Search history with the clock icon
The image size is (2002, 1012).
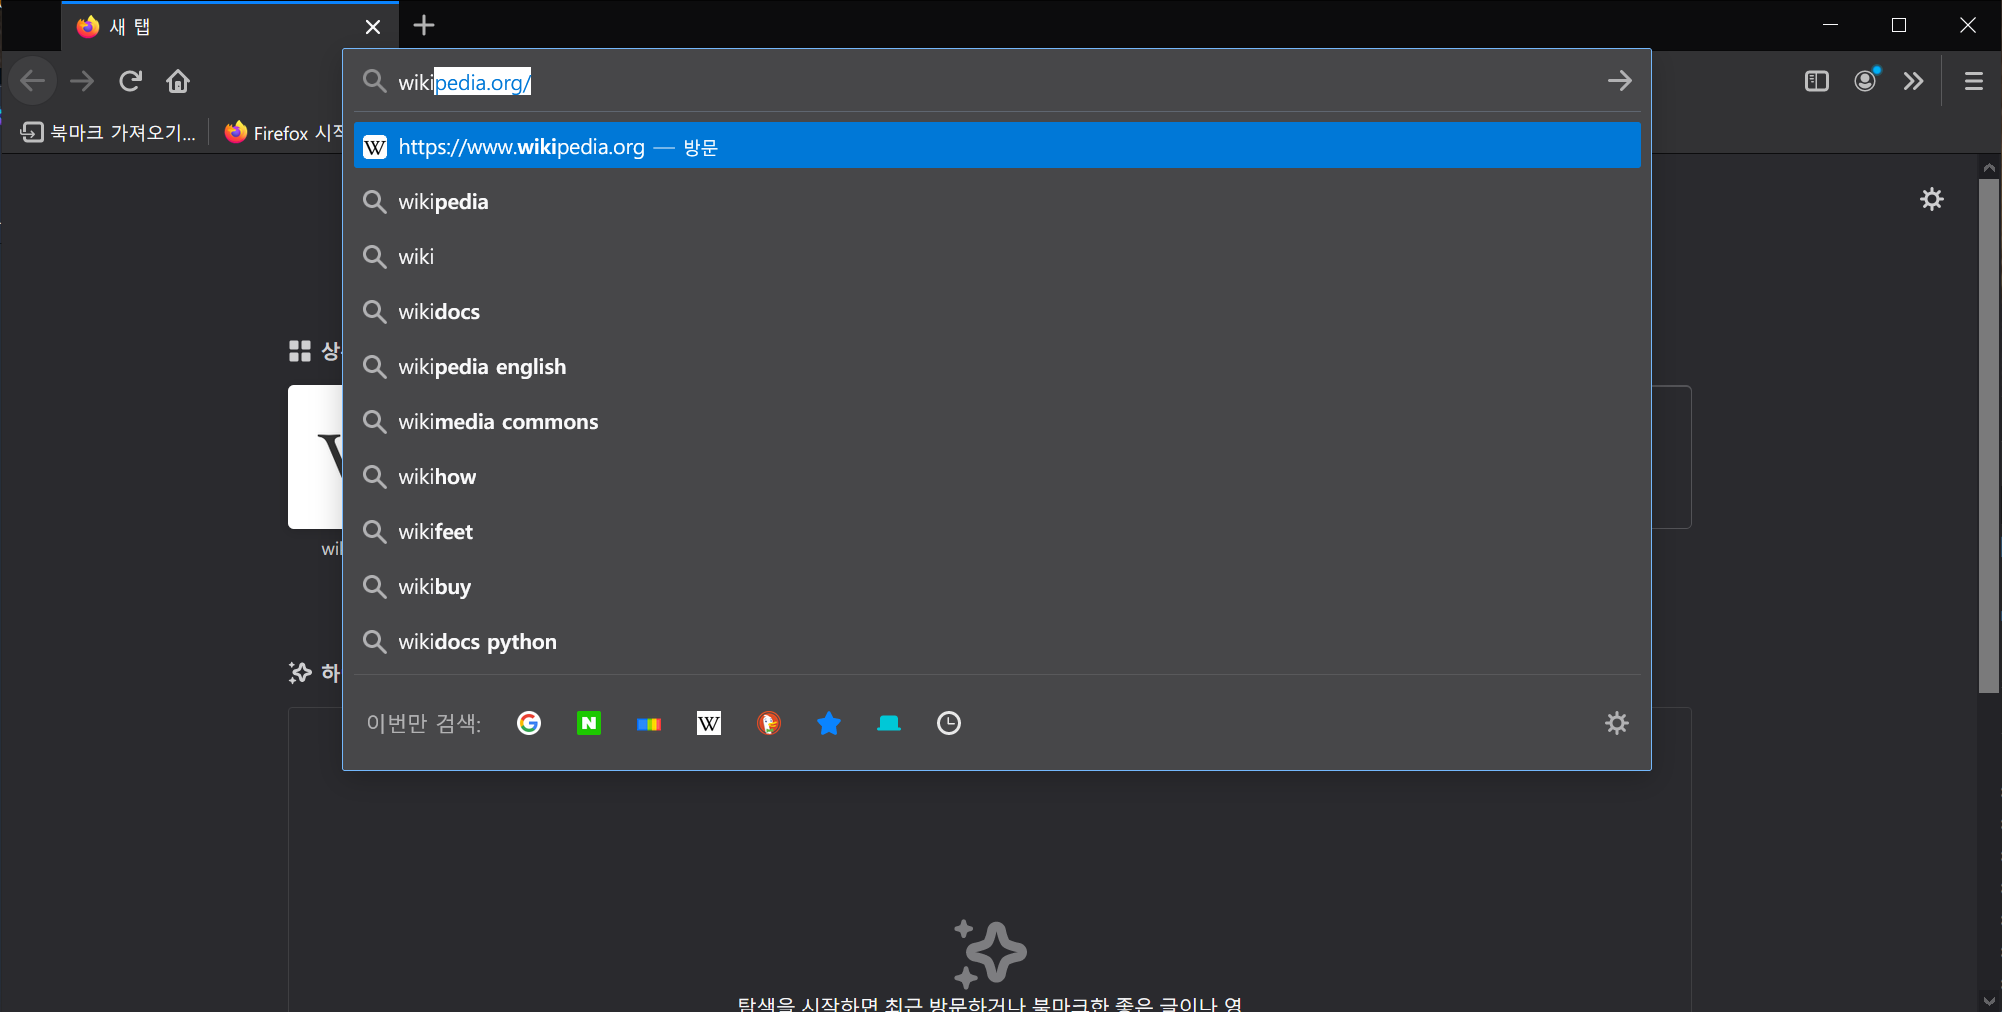pos(949,723)
